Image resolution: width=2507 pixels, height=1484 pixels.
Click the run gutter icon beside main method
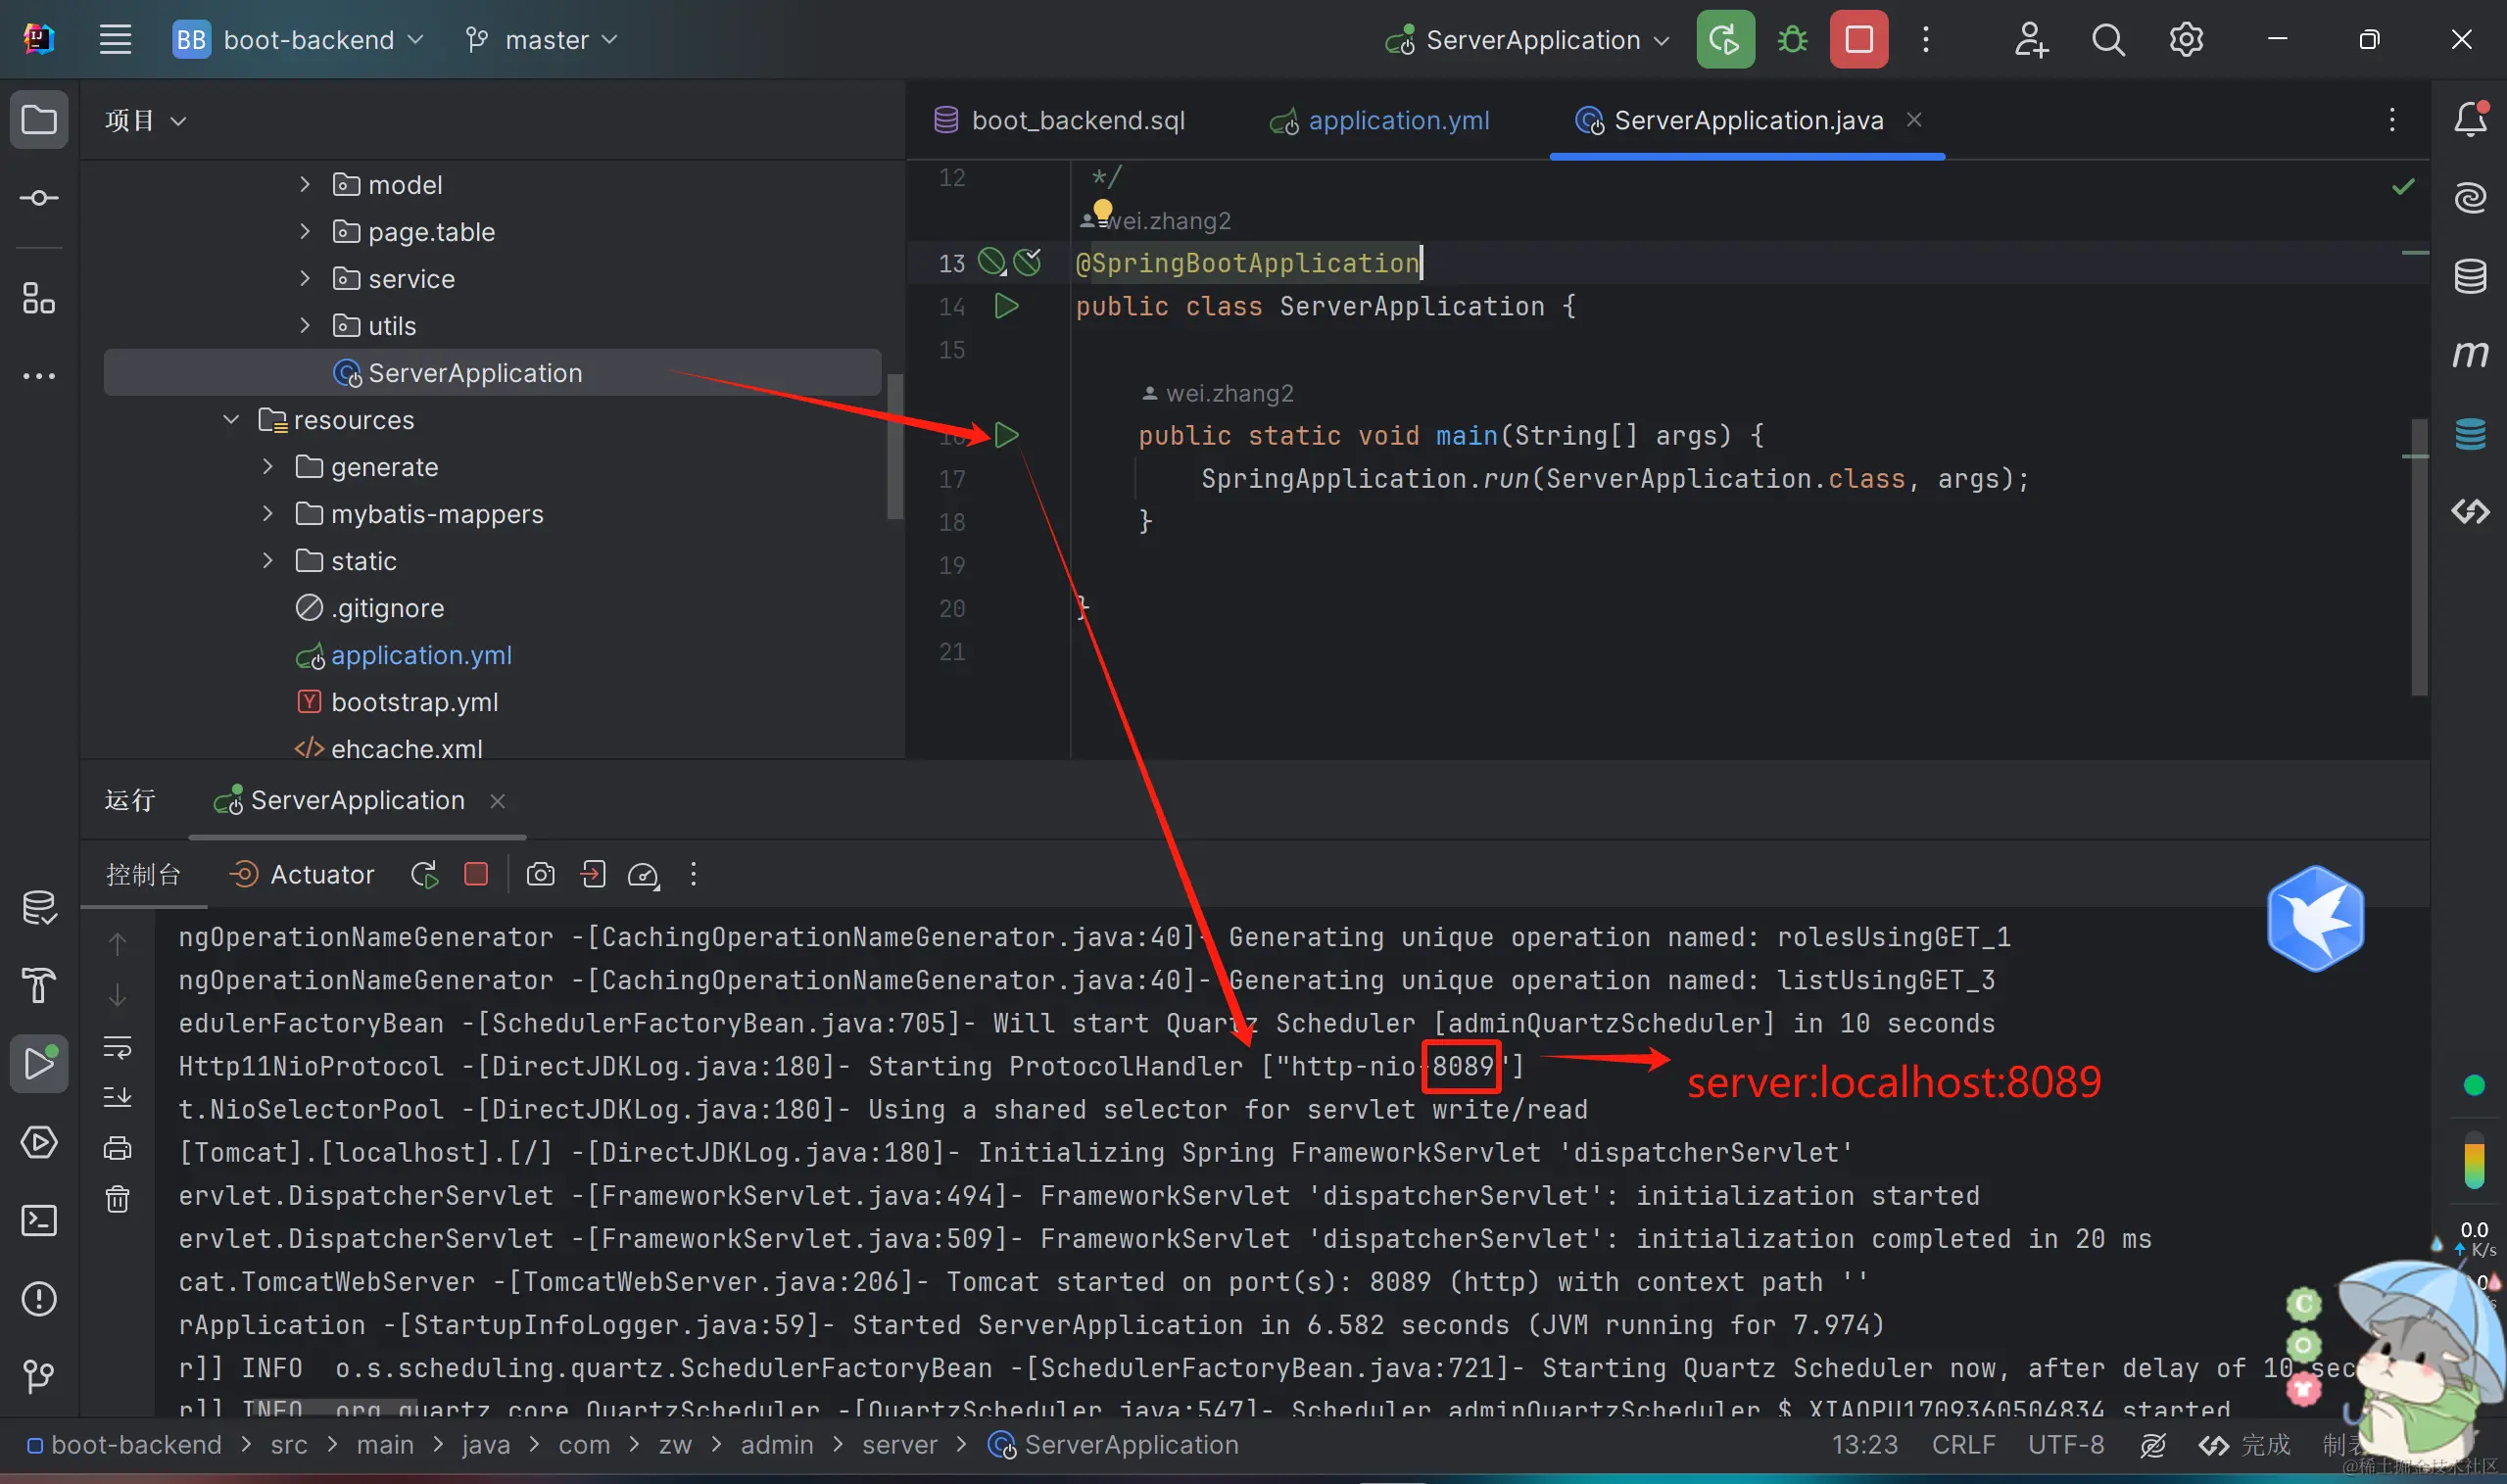pos(1006,435)
